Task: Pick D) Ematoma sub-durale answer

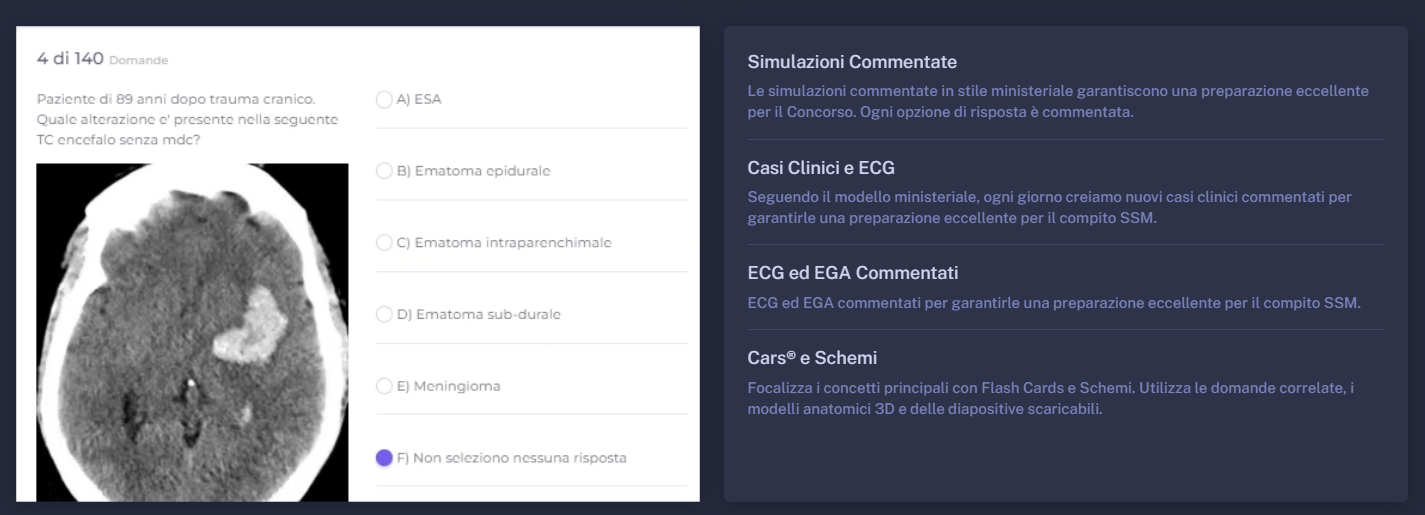Action: (x=384, y=314)
